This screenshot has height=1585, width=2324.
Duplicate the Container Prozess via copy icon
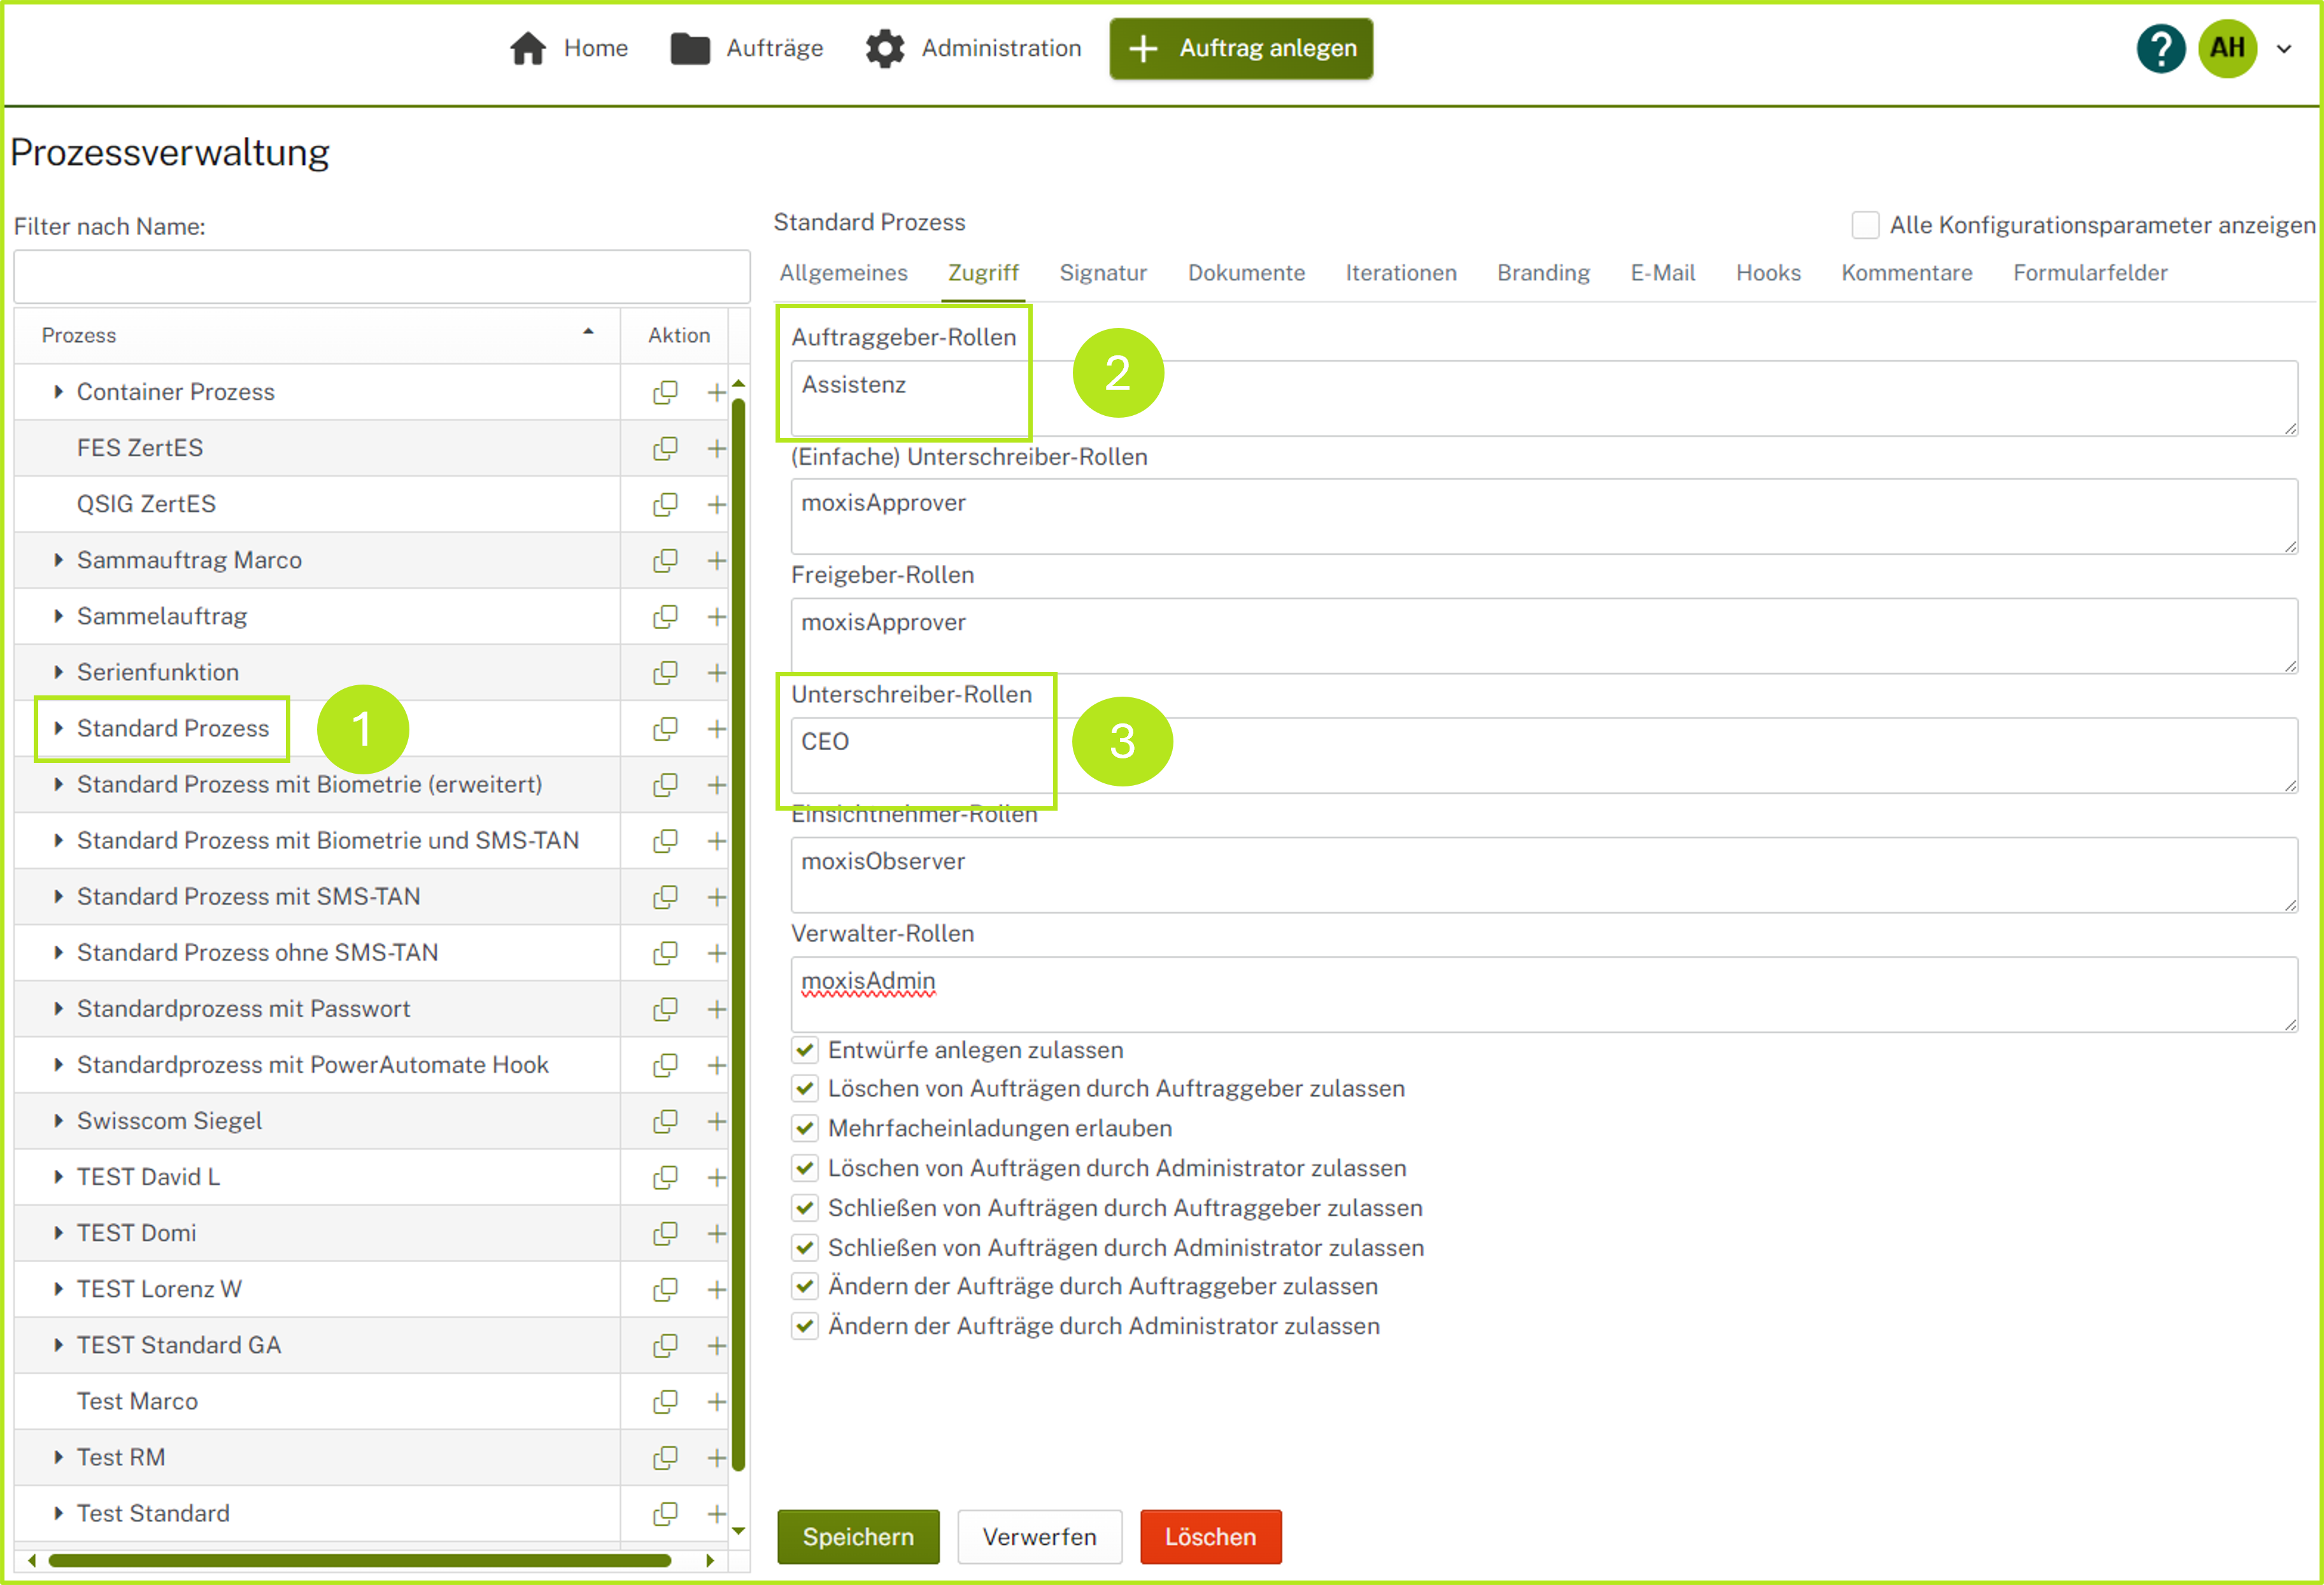(665, 392)
